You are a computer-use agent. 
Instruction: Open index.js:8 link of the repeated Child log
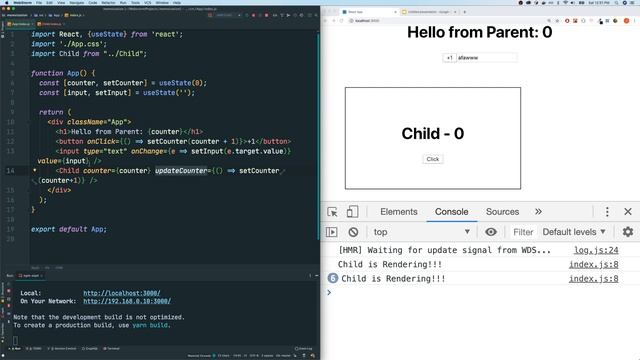coord(593,279)
